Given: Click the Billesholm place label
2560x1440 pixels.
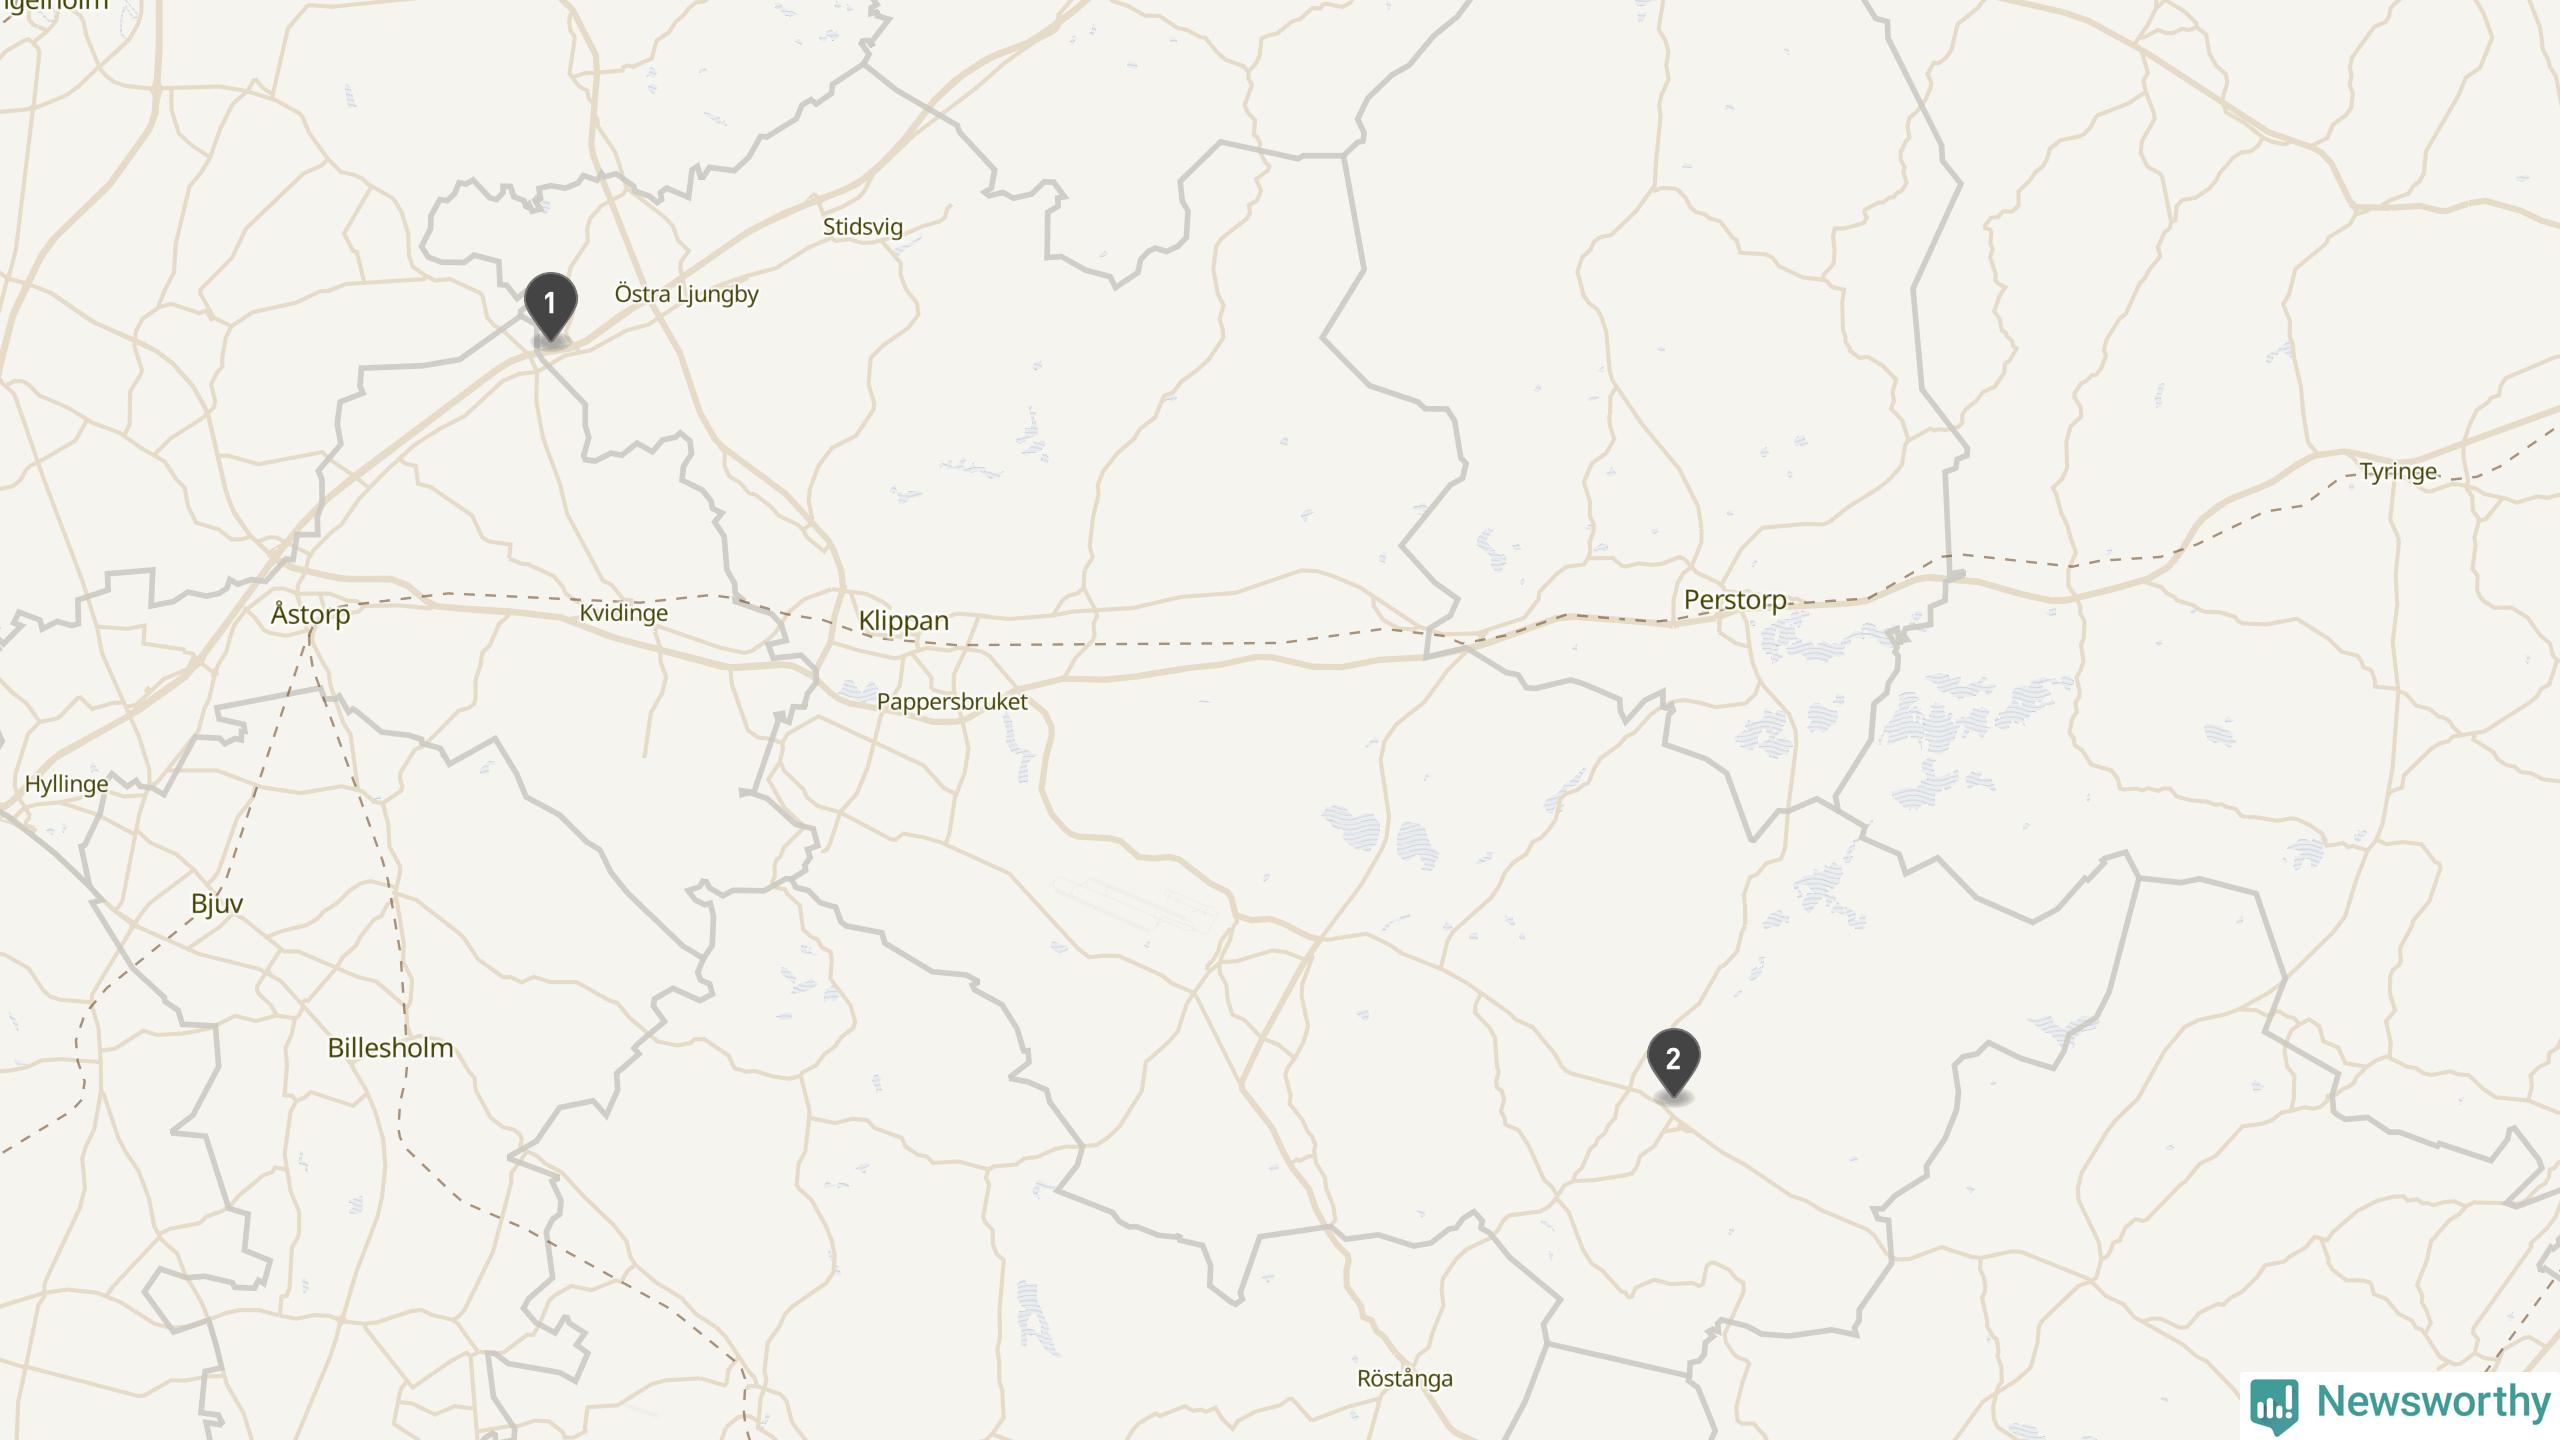Looking at the screenshot, I should click(x=390, y=1048).
